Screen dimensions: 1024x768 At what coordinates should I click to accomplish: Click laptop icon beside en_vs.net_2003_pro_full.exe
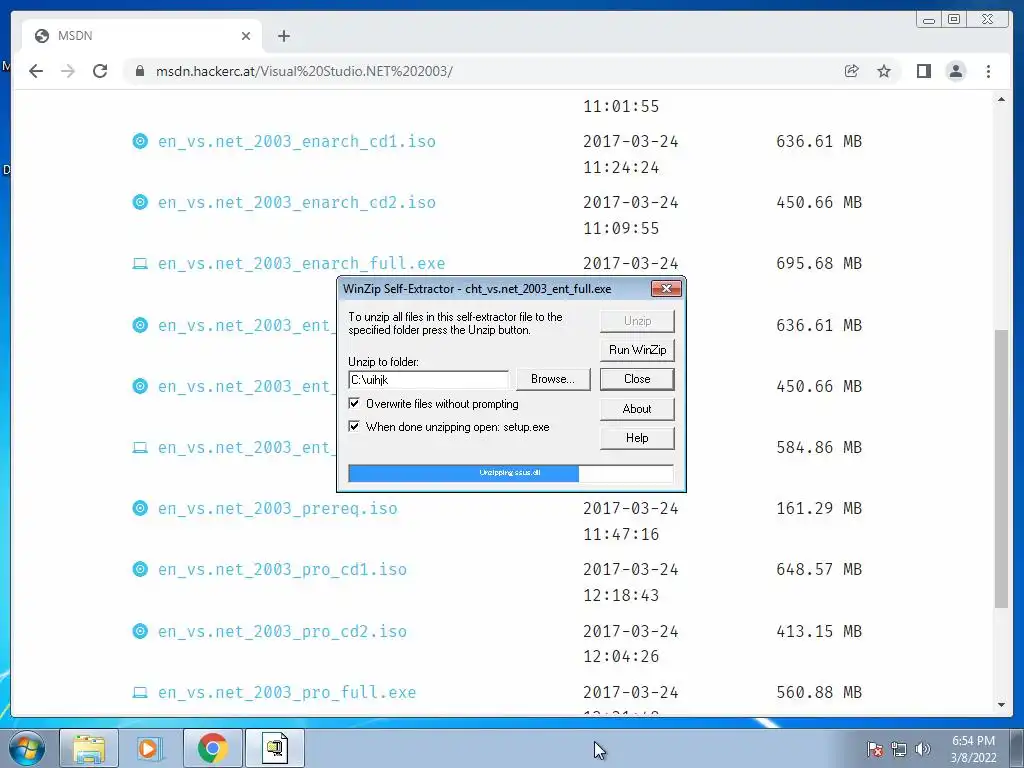coord(140,692)
